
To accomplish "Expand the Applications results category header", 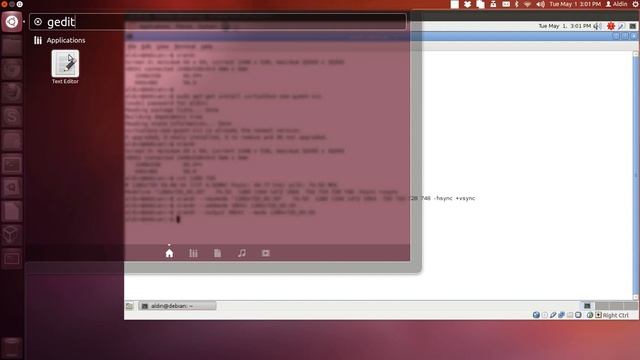I will coord(60,40).
